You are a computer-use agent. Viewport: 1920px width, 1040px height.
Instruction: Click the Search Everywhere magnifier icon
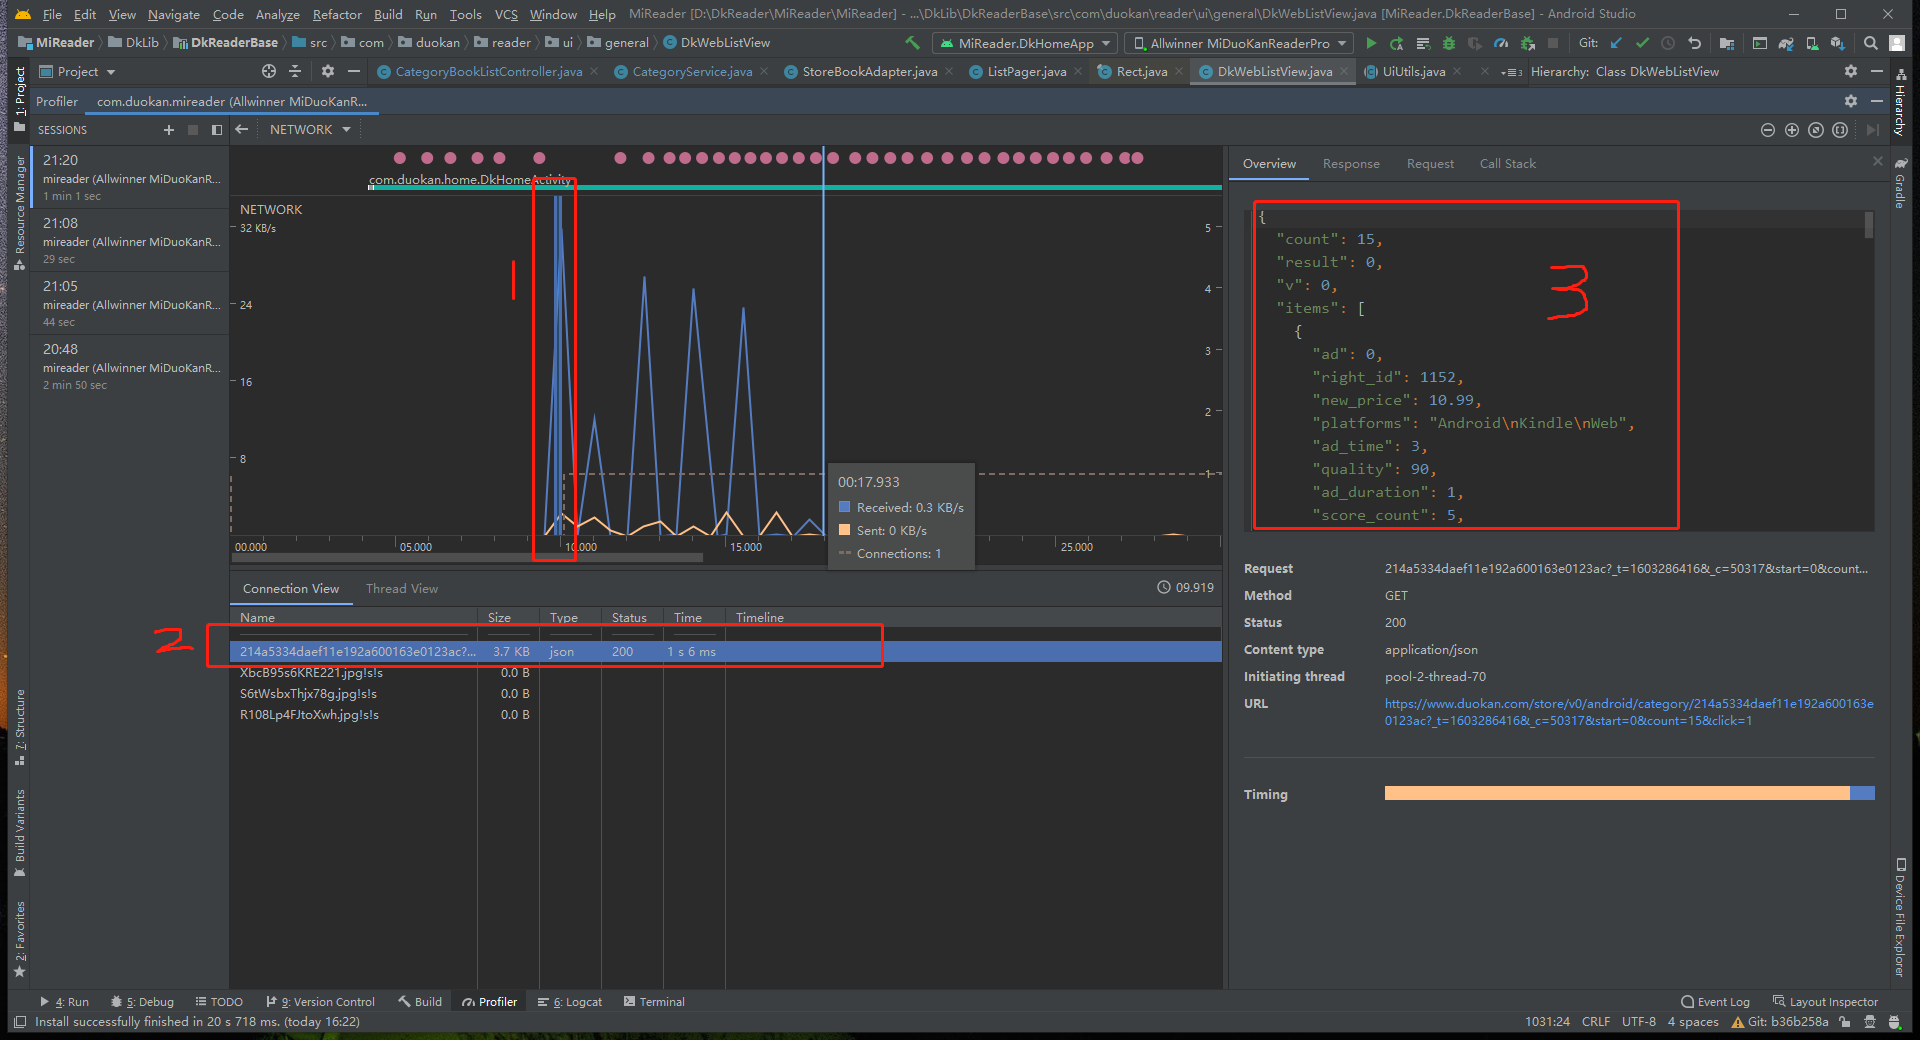pyautogui.click(x=1871, y=43)
